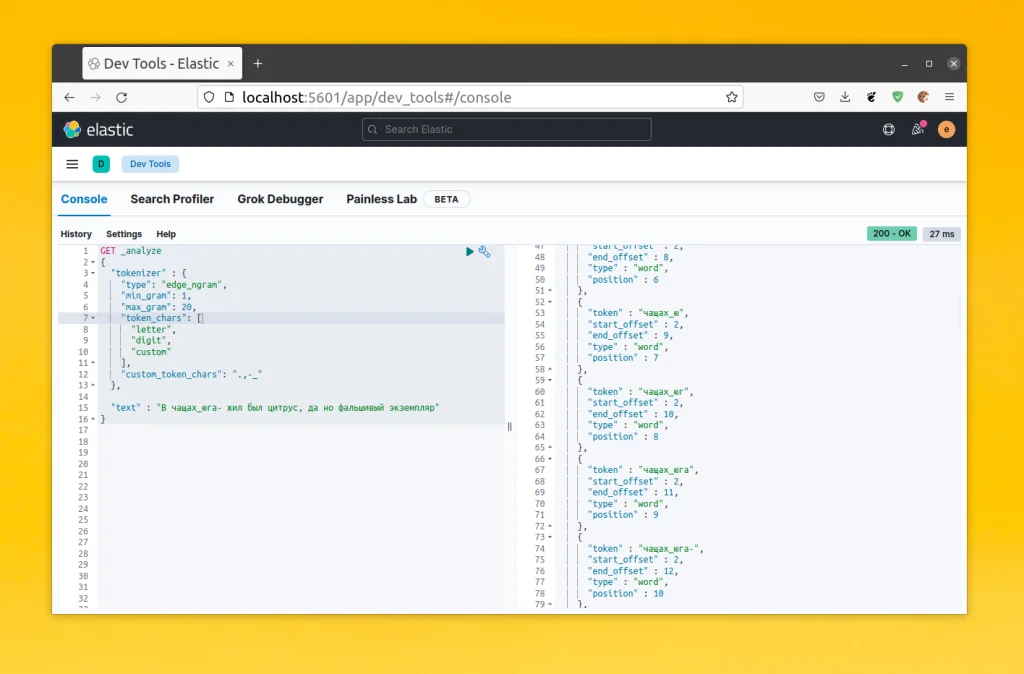Open the browser downloads icon
Screen dimensions: 1024x674
(x=845, y=97)
